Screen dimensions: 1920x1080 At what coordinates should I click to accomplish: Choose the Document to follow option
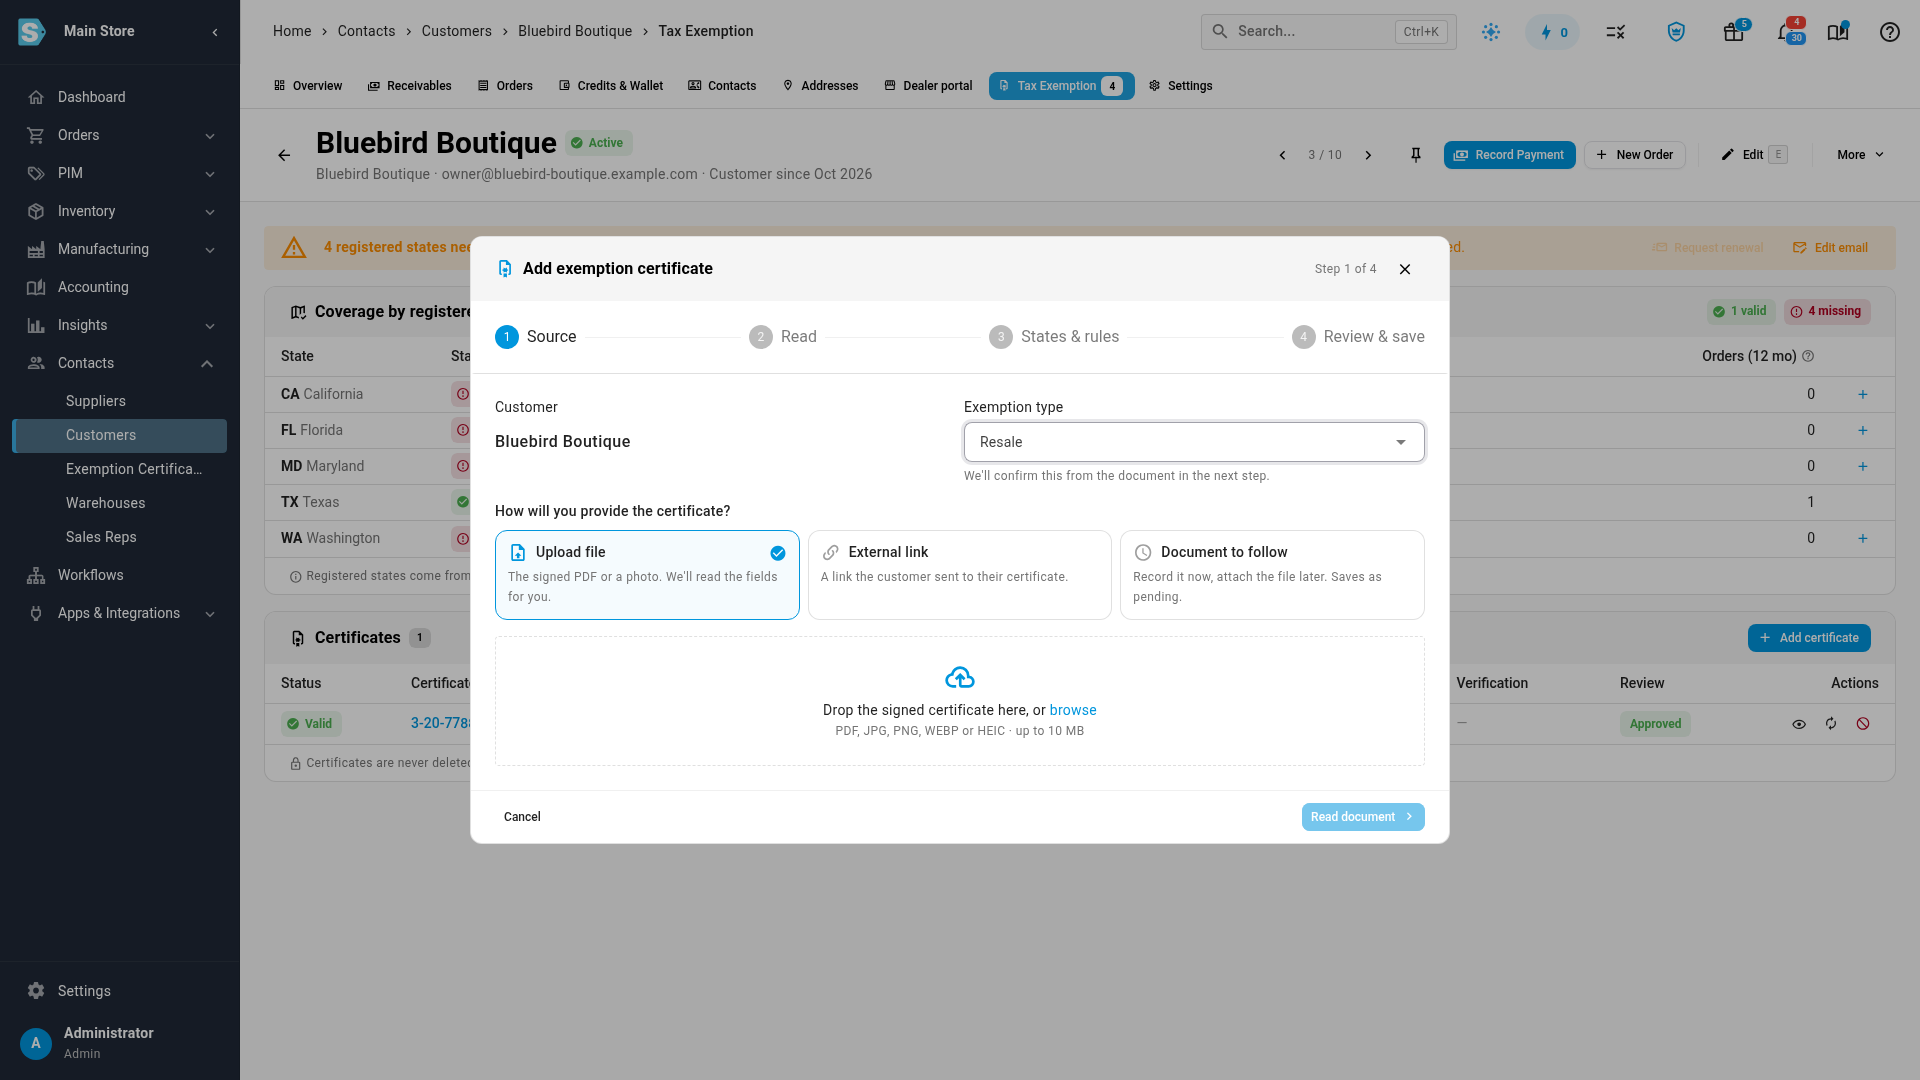click(x=1272, y=575)
